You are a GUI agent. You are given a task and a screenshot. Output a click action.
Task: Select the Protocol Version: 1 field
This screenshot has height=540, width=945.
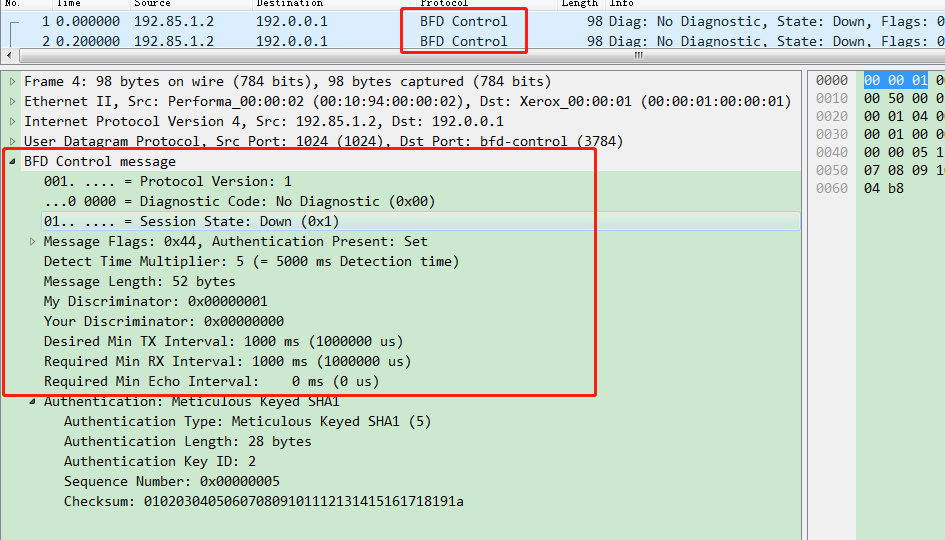[x=168, y=181]
